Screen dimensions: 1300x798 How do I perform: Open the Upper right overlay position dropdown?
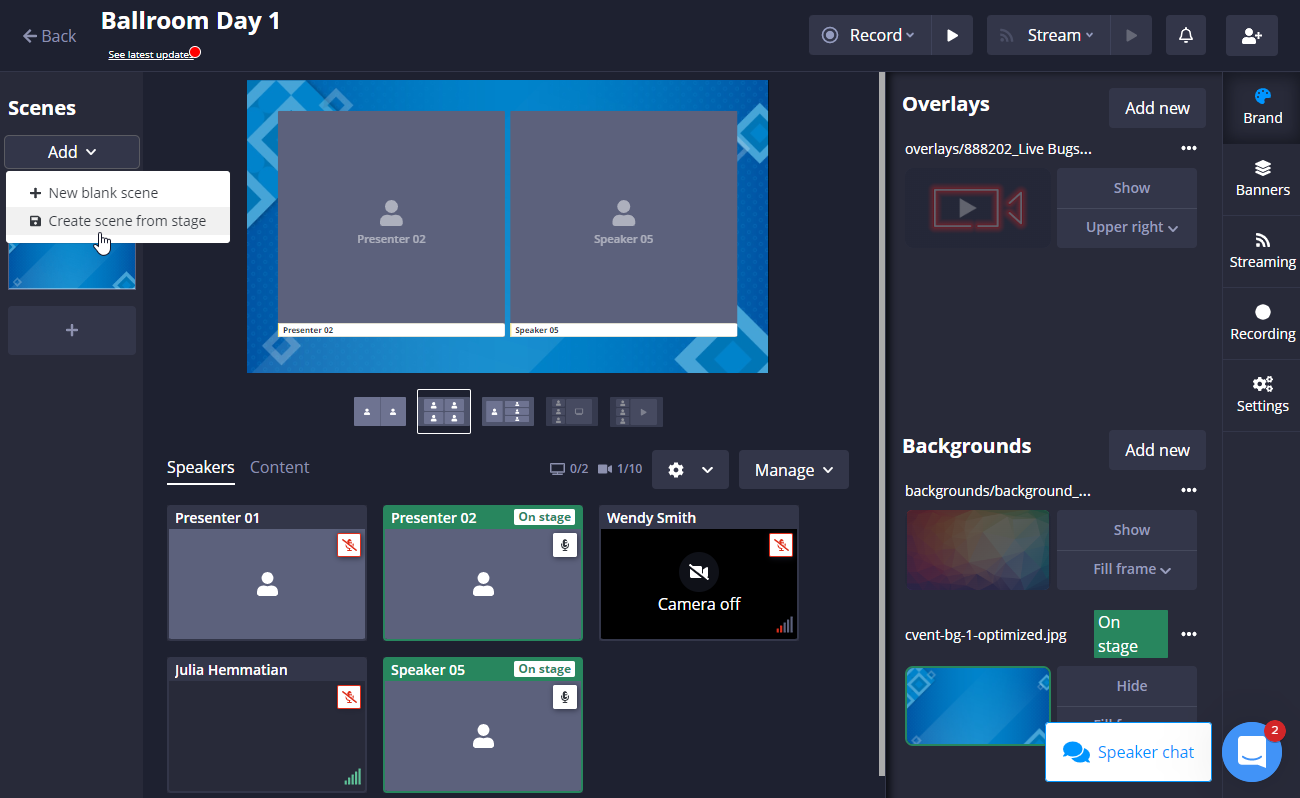1127,227
